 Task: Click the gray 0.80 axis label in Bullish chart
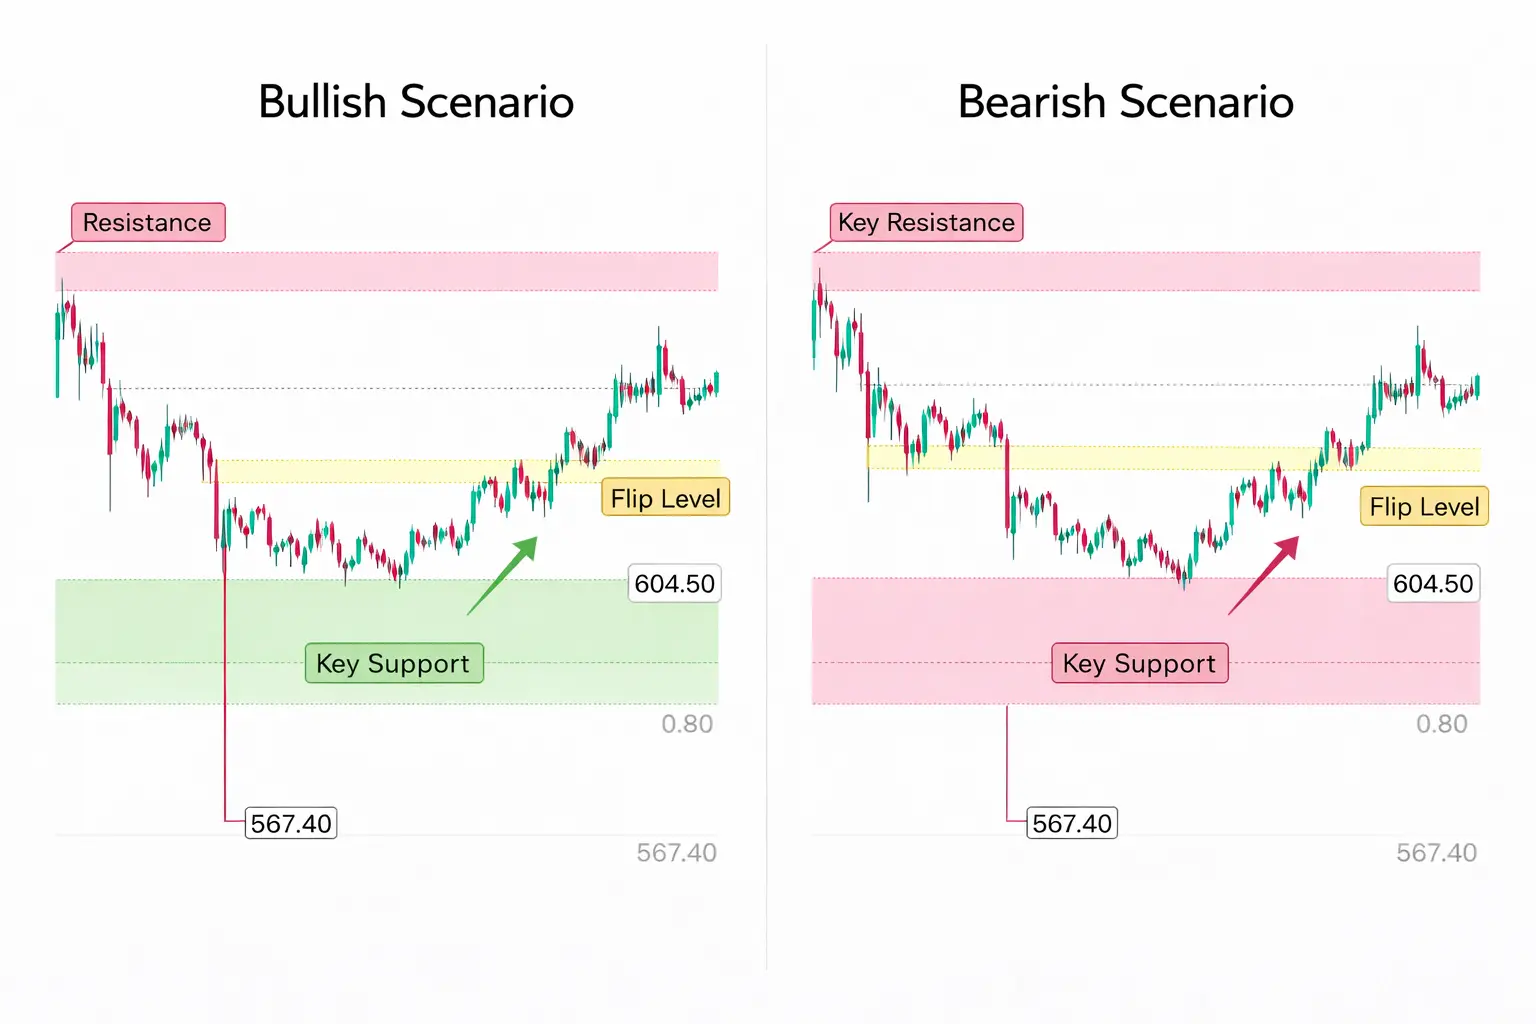coord(687,724)
